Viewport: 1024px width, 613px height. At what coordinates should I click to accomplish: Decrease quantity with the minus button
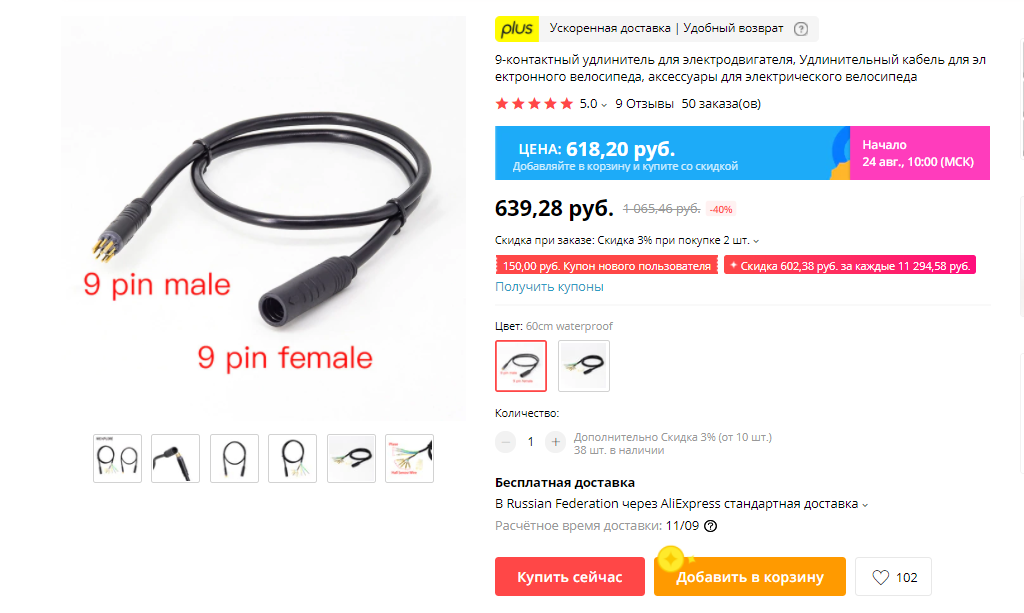[x=505, y=442]
